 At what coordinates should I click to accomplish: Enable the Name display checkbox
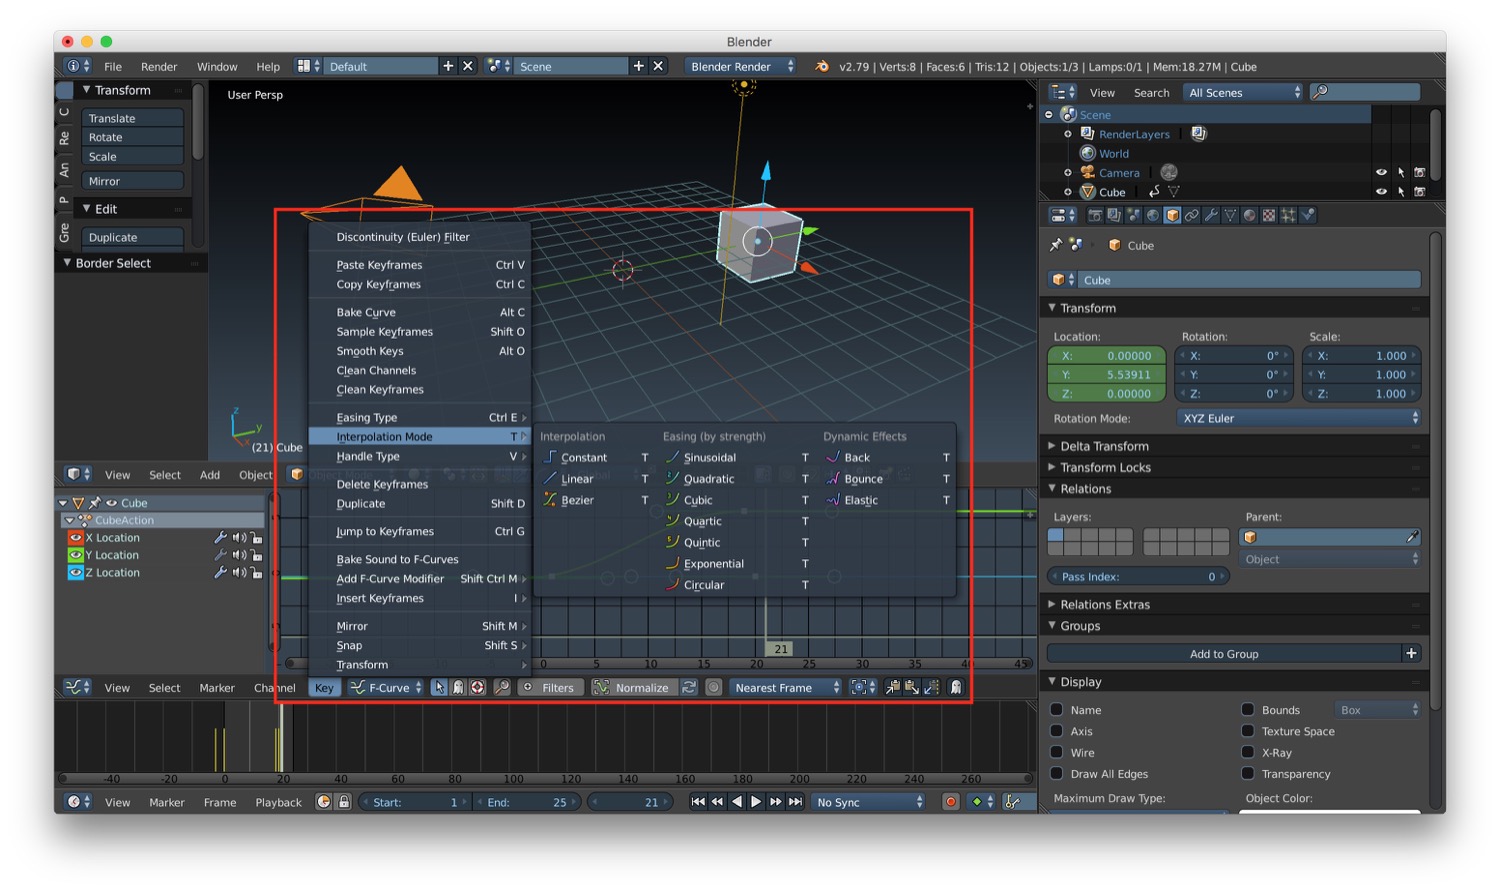[x=1057, y=710]
